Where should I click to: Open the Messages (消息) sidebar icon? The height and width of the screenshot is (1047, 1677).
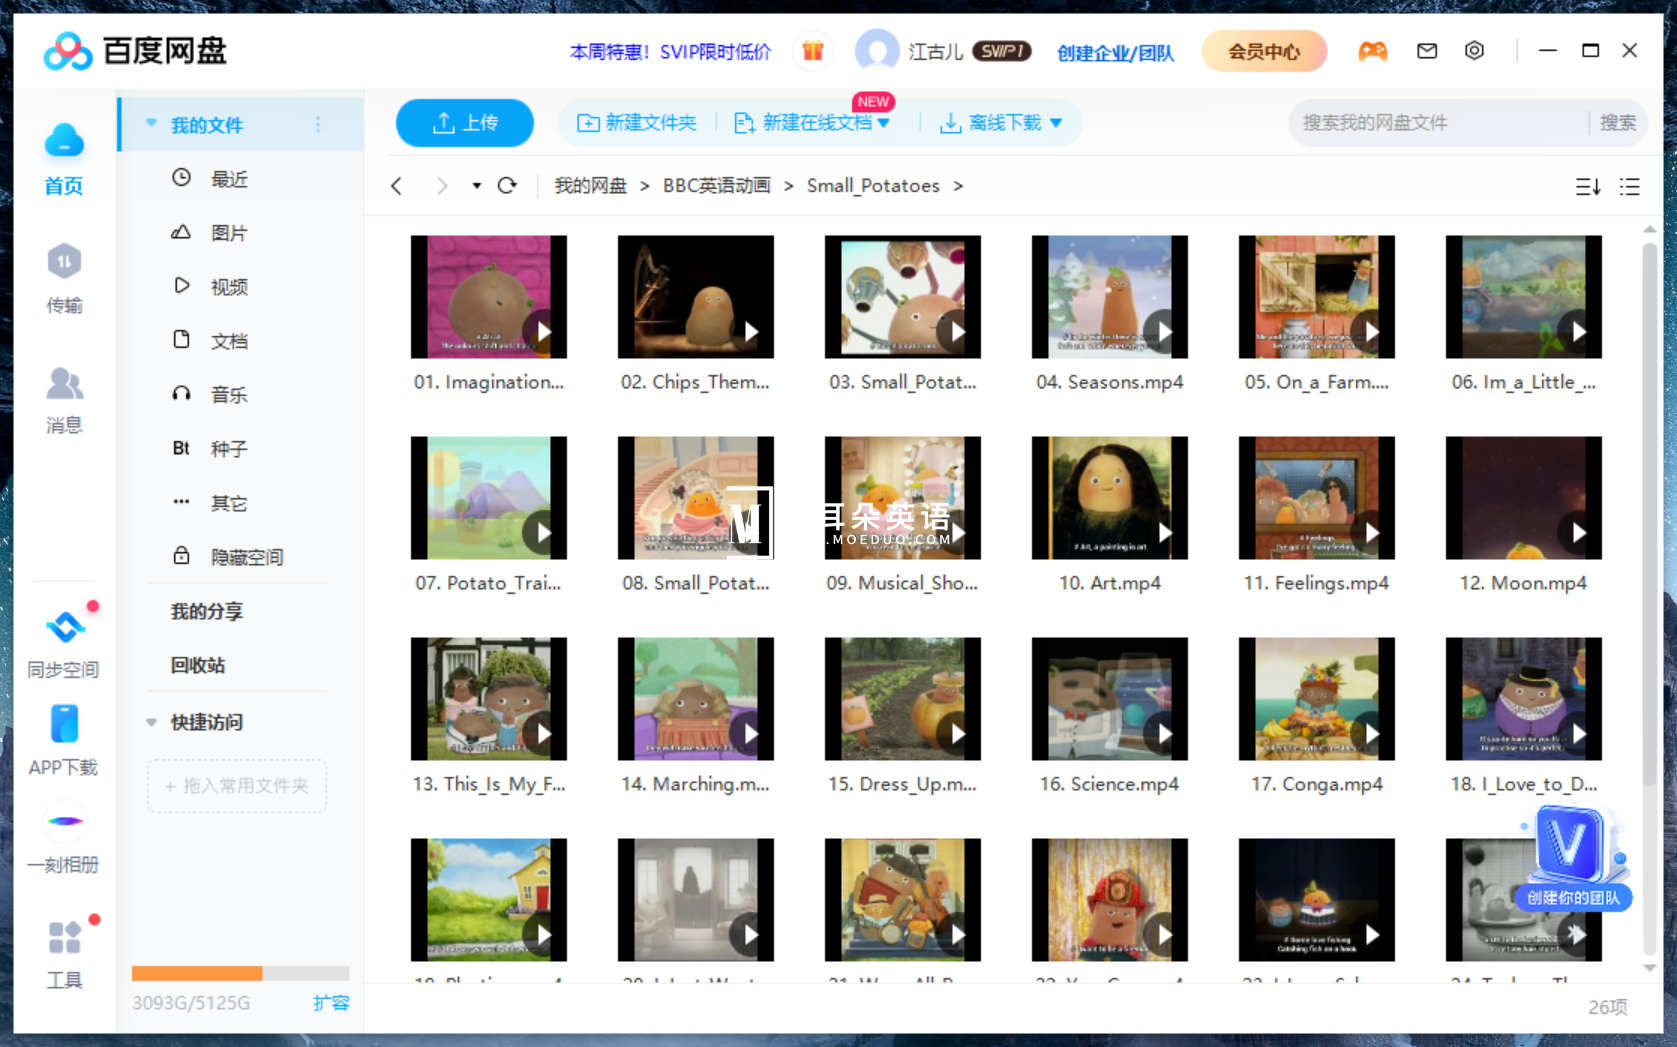(64, 398)
